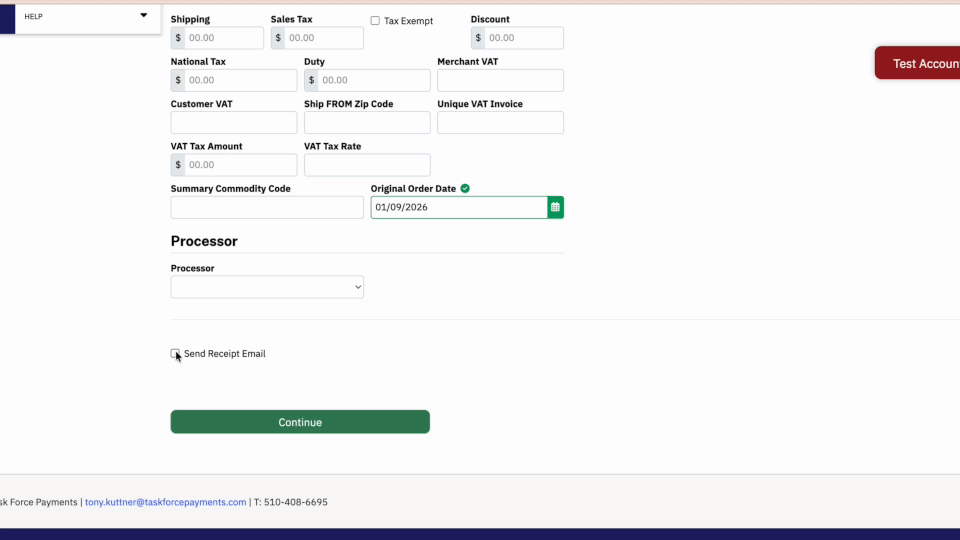Focus the Duty amount field

374,80
